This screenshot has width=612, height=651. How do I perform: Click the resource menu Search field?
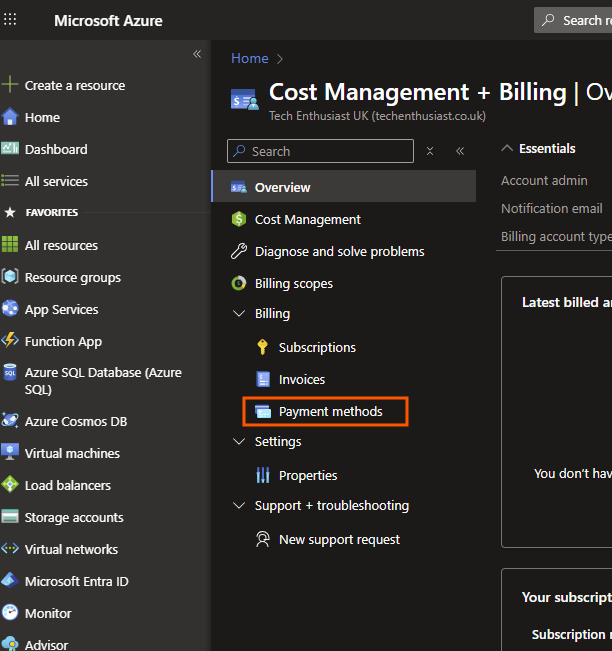[321, 151]
